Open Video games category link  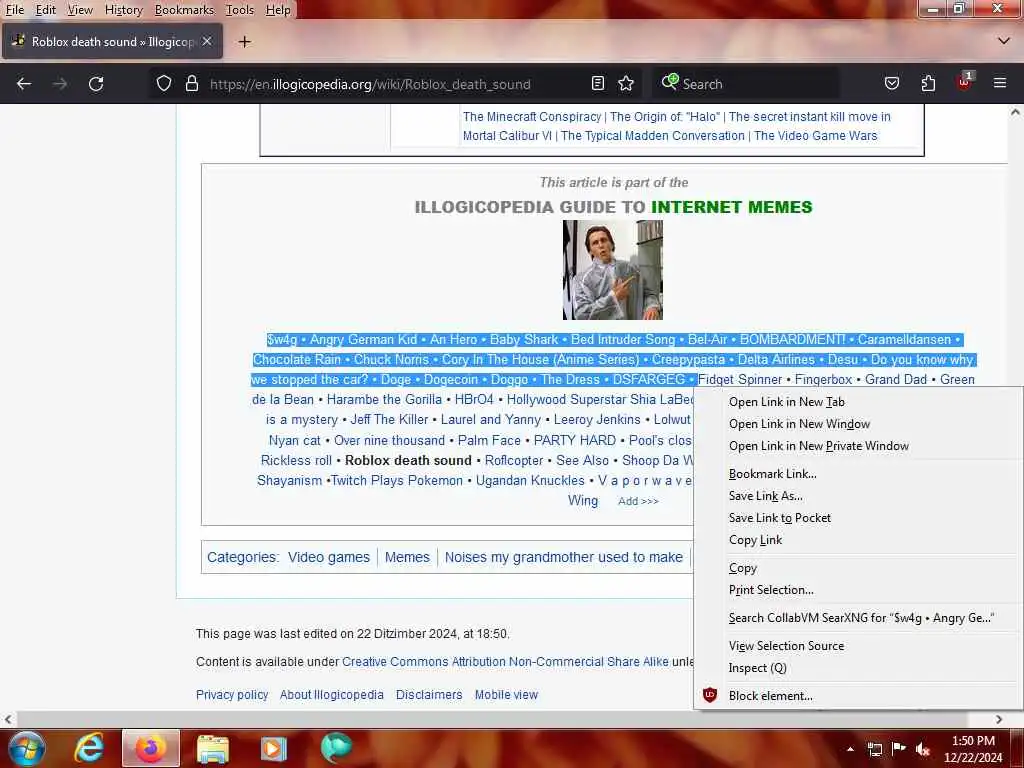pyautogui.click(x=328, y=557)
